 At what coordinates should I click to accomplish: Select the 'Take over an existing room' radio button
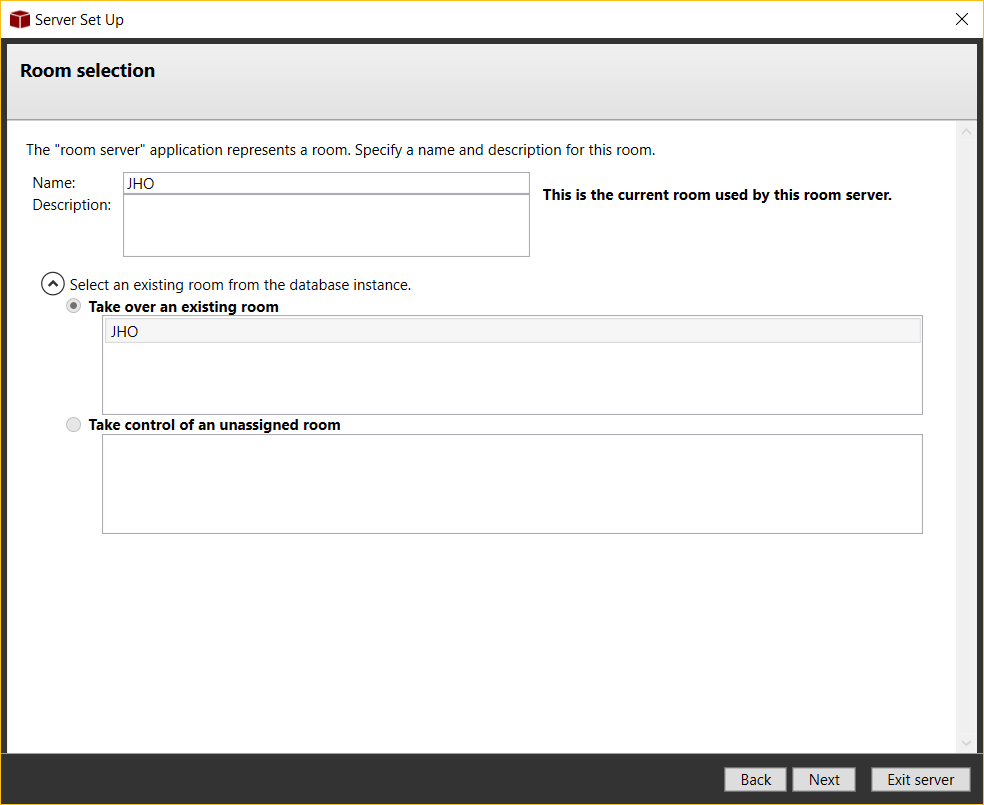(x=74, y=306)
